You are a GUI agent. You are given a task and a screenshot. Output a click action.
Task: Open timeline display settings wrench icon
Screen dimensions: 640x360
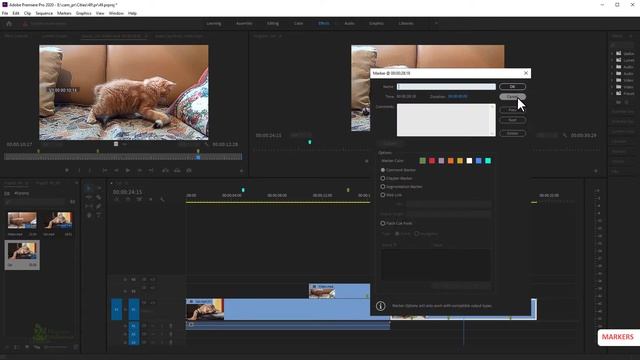pos(162,200)
